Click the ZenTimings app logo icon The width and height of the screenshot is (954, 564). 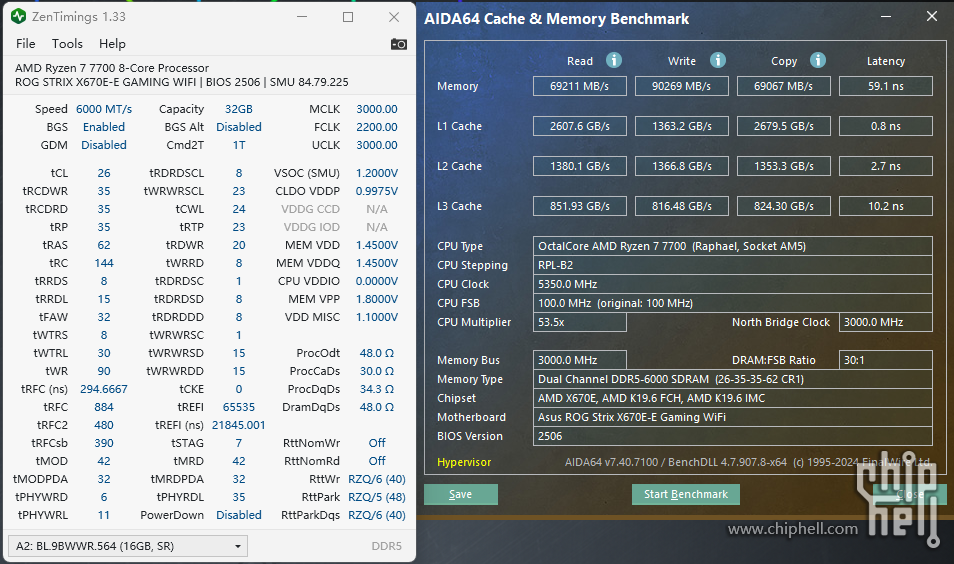pos(18,16)
